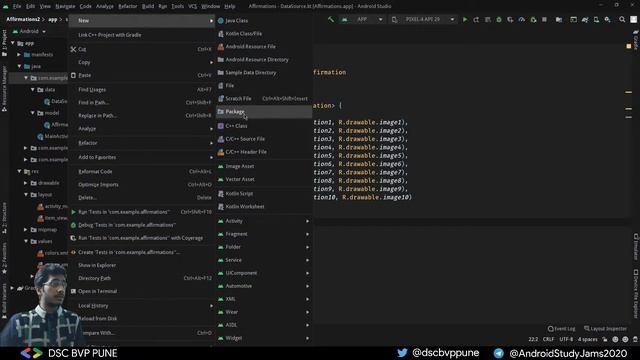Choose Optimize Imports in context menu
Screen dimensions: 640x360
[141, 184]
